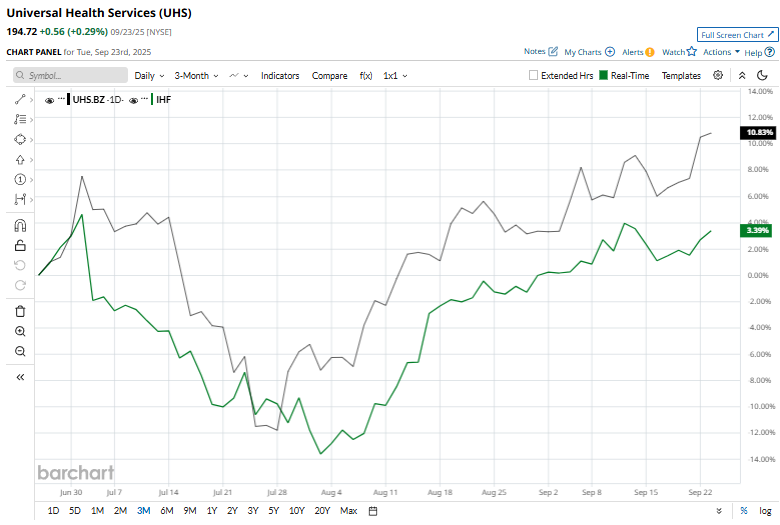This screenshot has height=525, width=780.
Task: Click the 10.83% price label
Action: [x=760, y=132]
